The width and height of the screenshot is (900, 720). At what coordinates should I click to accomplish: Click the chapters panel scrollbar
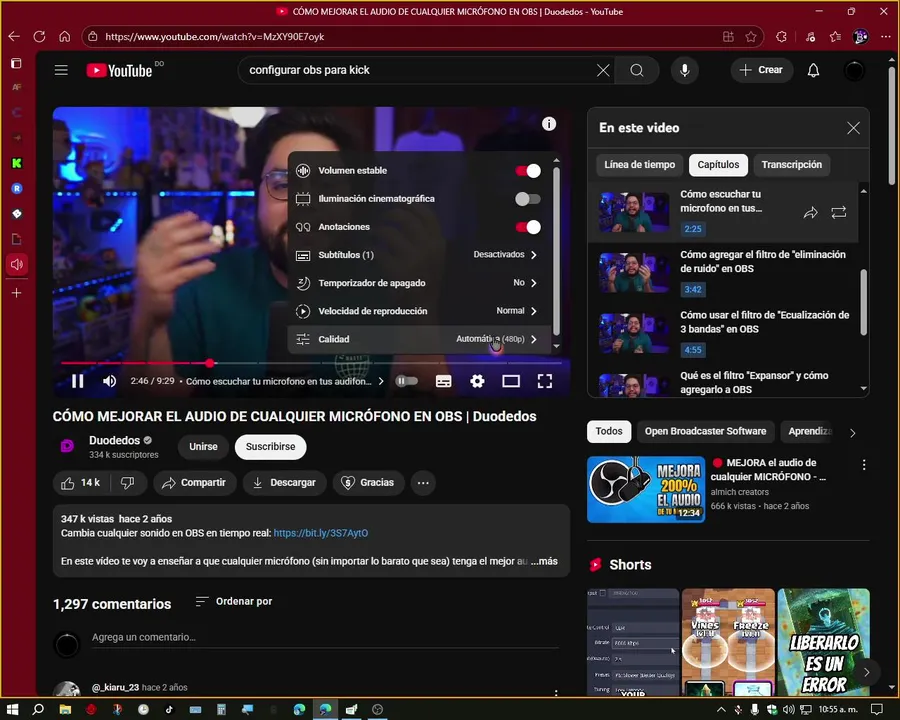coord(863,302)
